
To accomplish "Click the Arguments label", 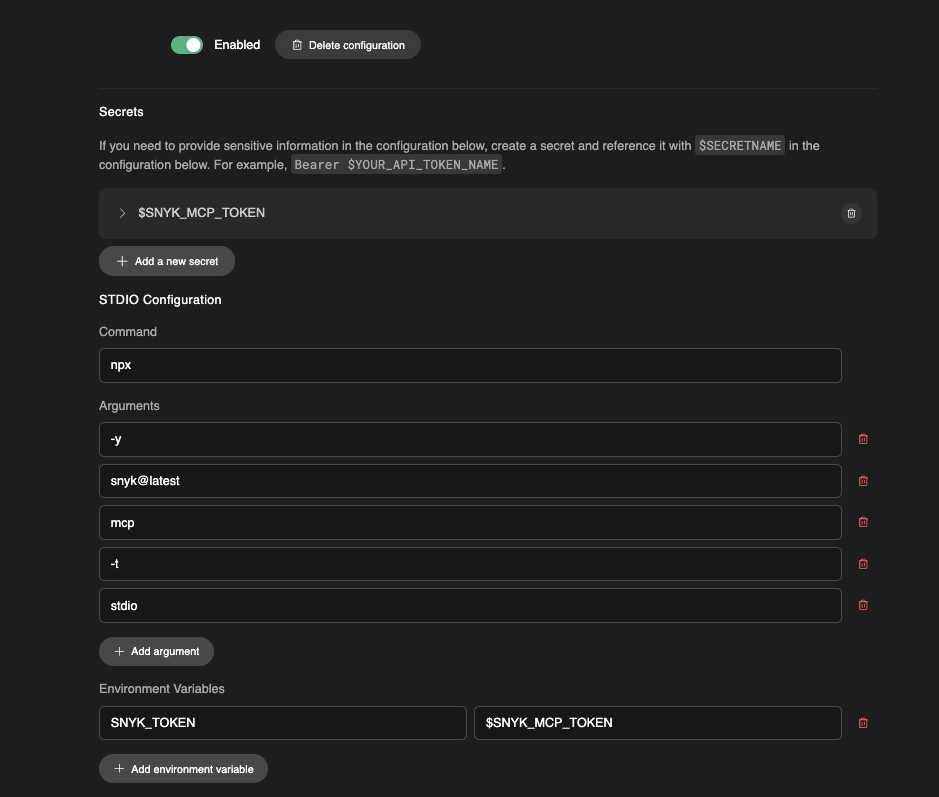I will 129,406.
